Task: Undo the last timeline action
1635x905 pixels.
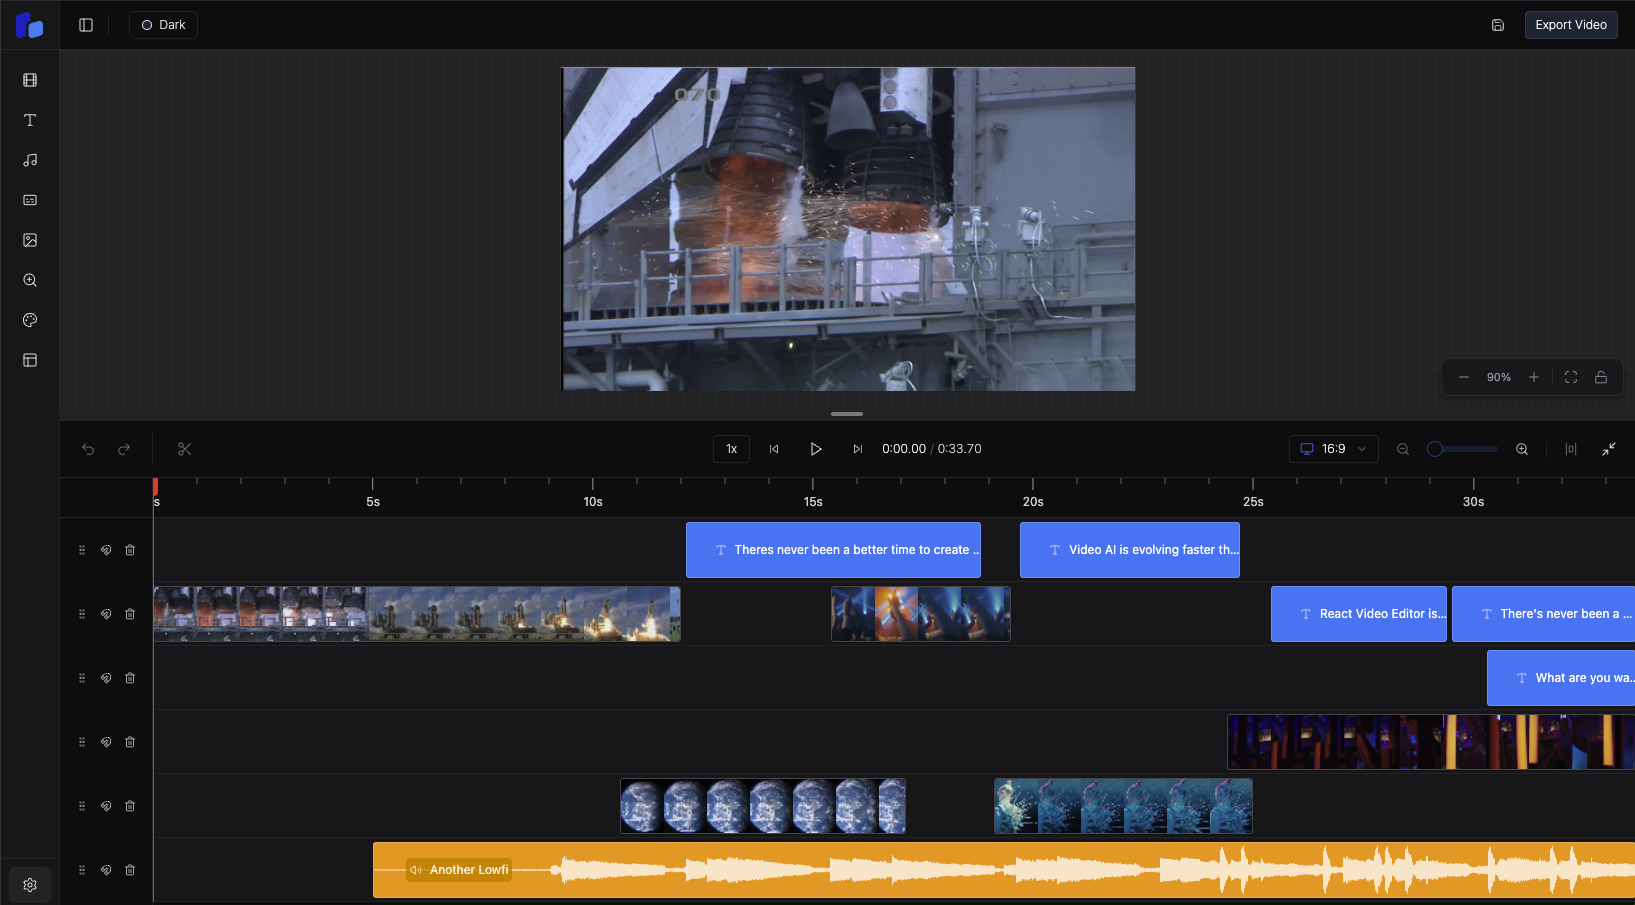Action: 88,449
